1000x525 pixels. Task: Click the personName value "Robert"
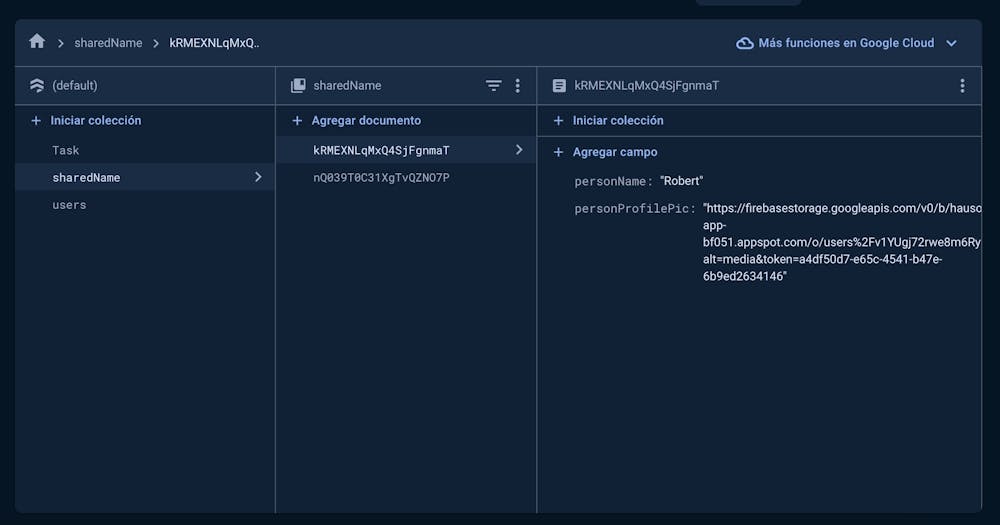(x=682, y=181)
